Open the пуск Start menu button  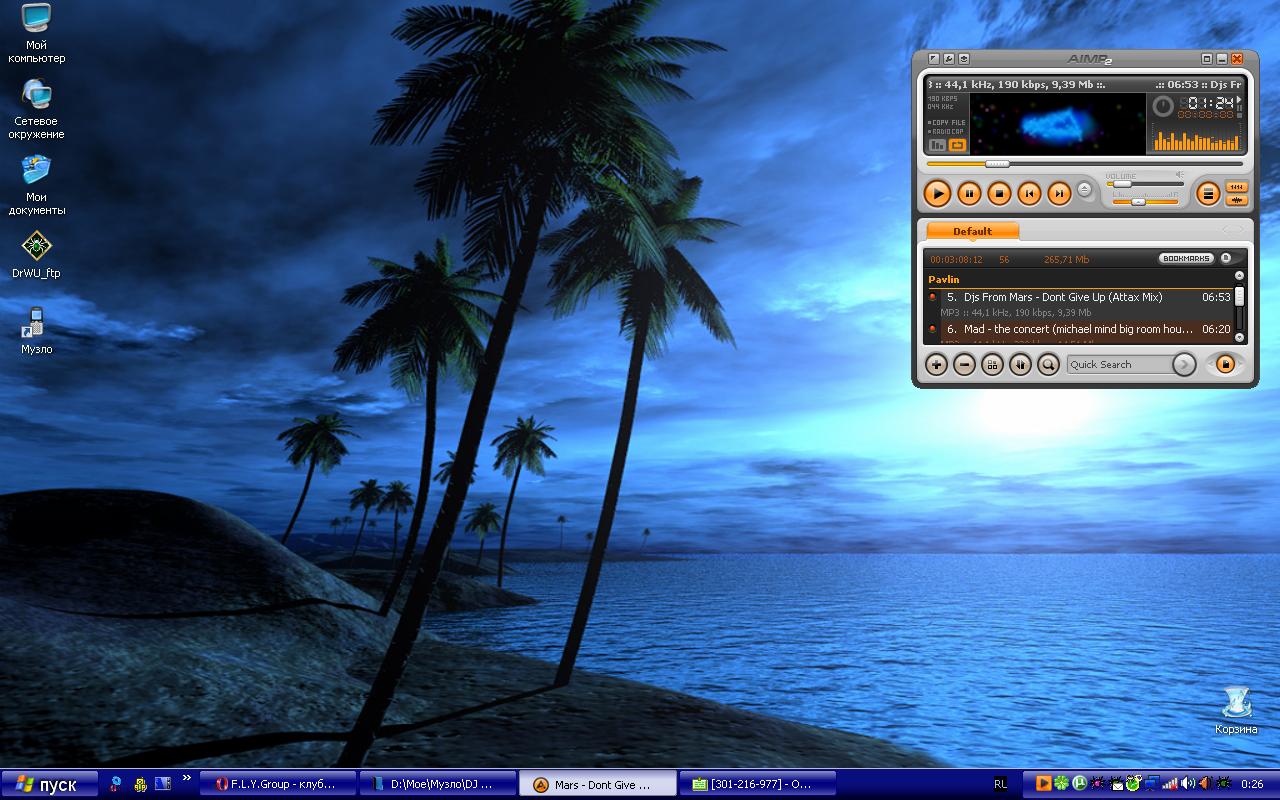pos(49,784)
